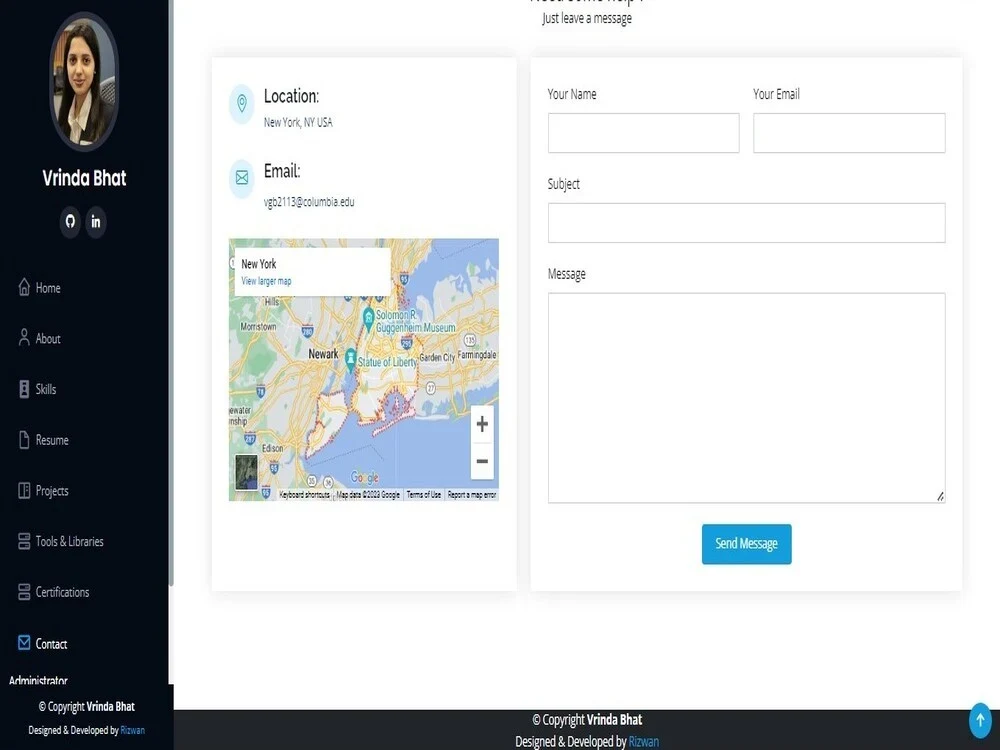
Task: Click the Rizwan link in footer
Action: tap(645, 741)
